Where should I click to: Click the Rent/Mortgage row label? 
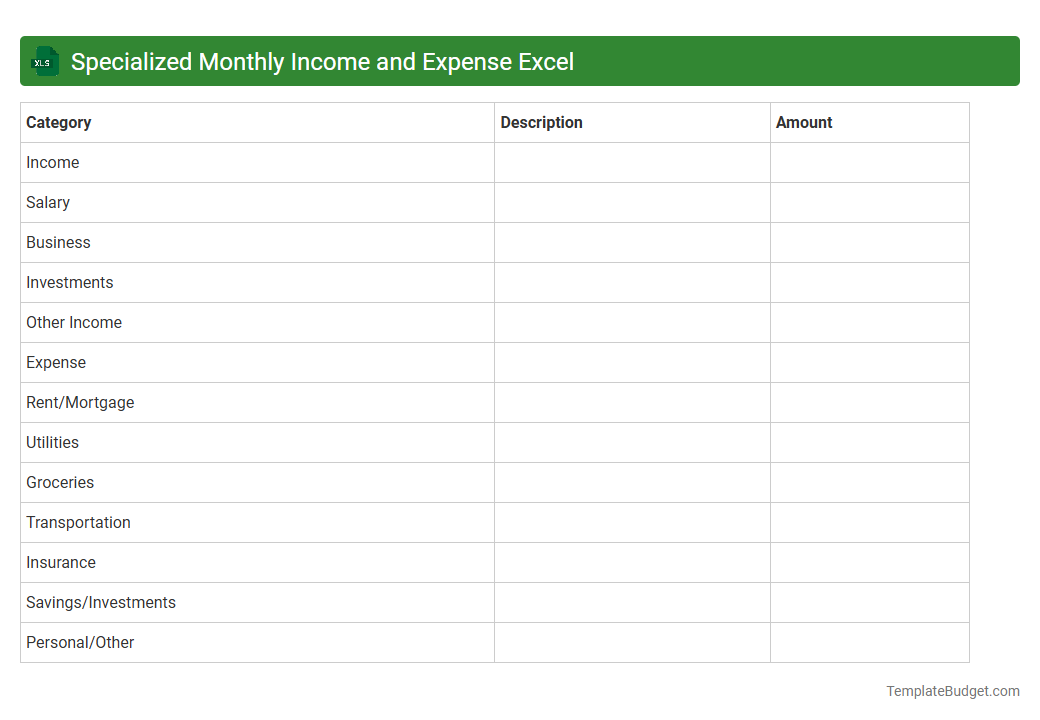coord(80,402)
